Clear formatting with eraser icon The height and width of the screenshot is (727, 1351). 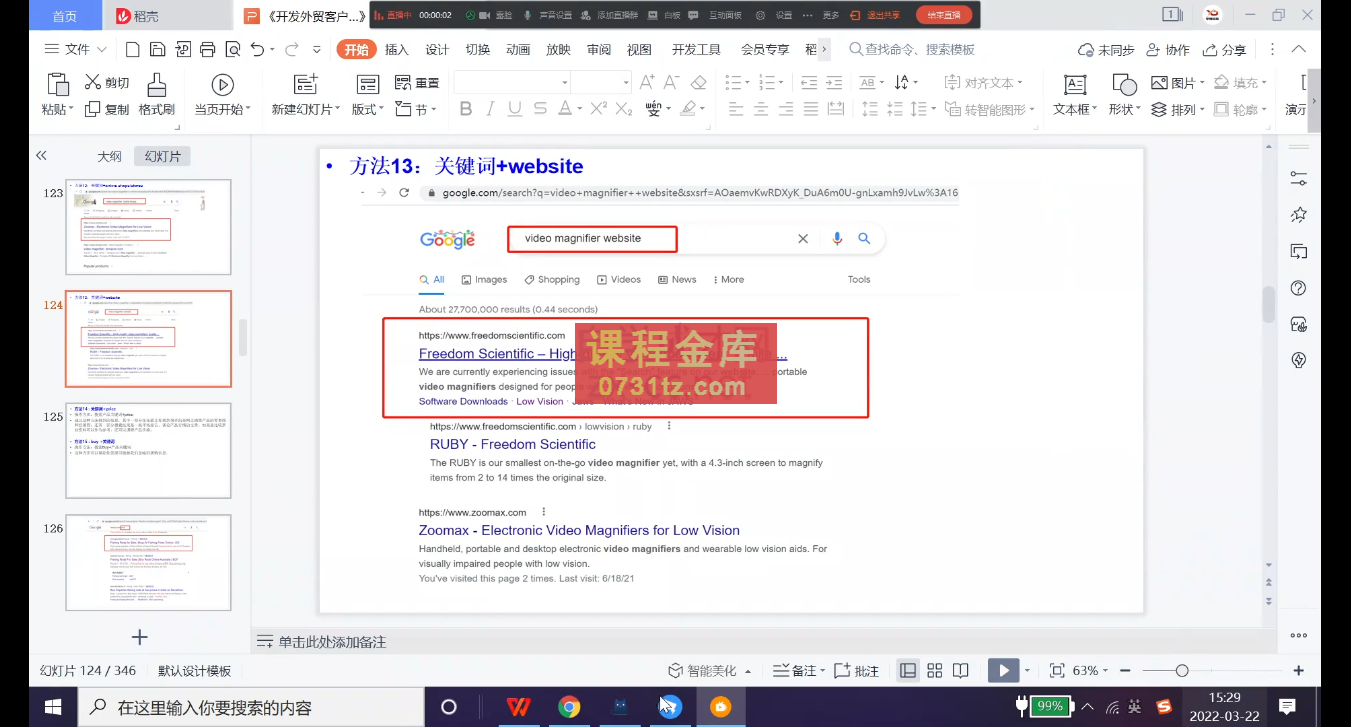tap(699, 83)
